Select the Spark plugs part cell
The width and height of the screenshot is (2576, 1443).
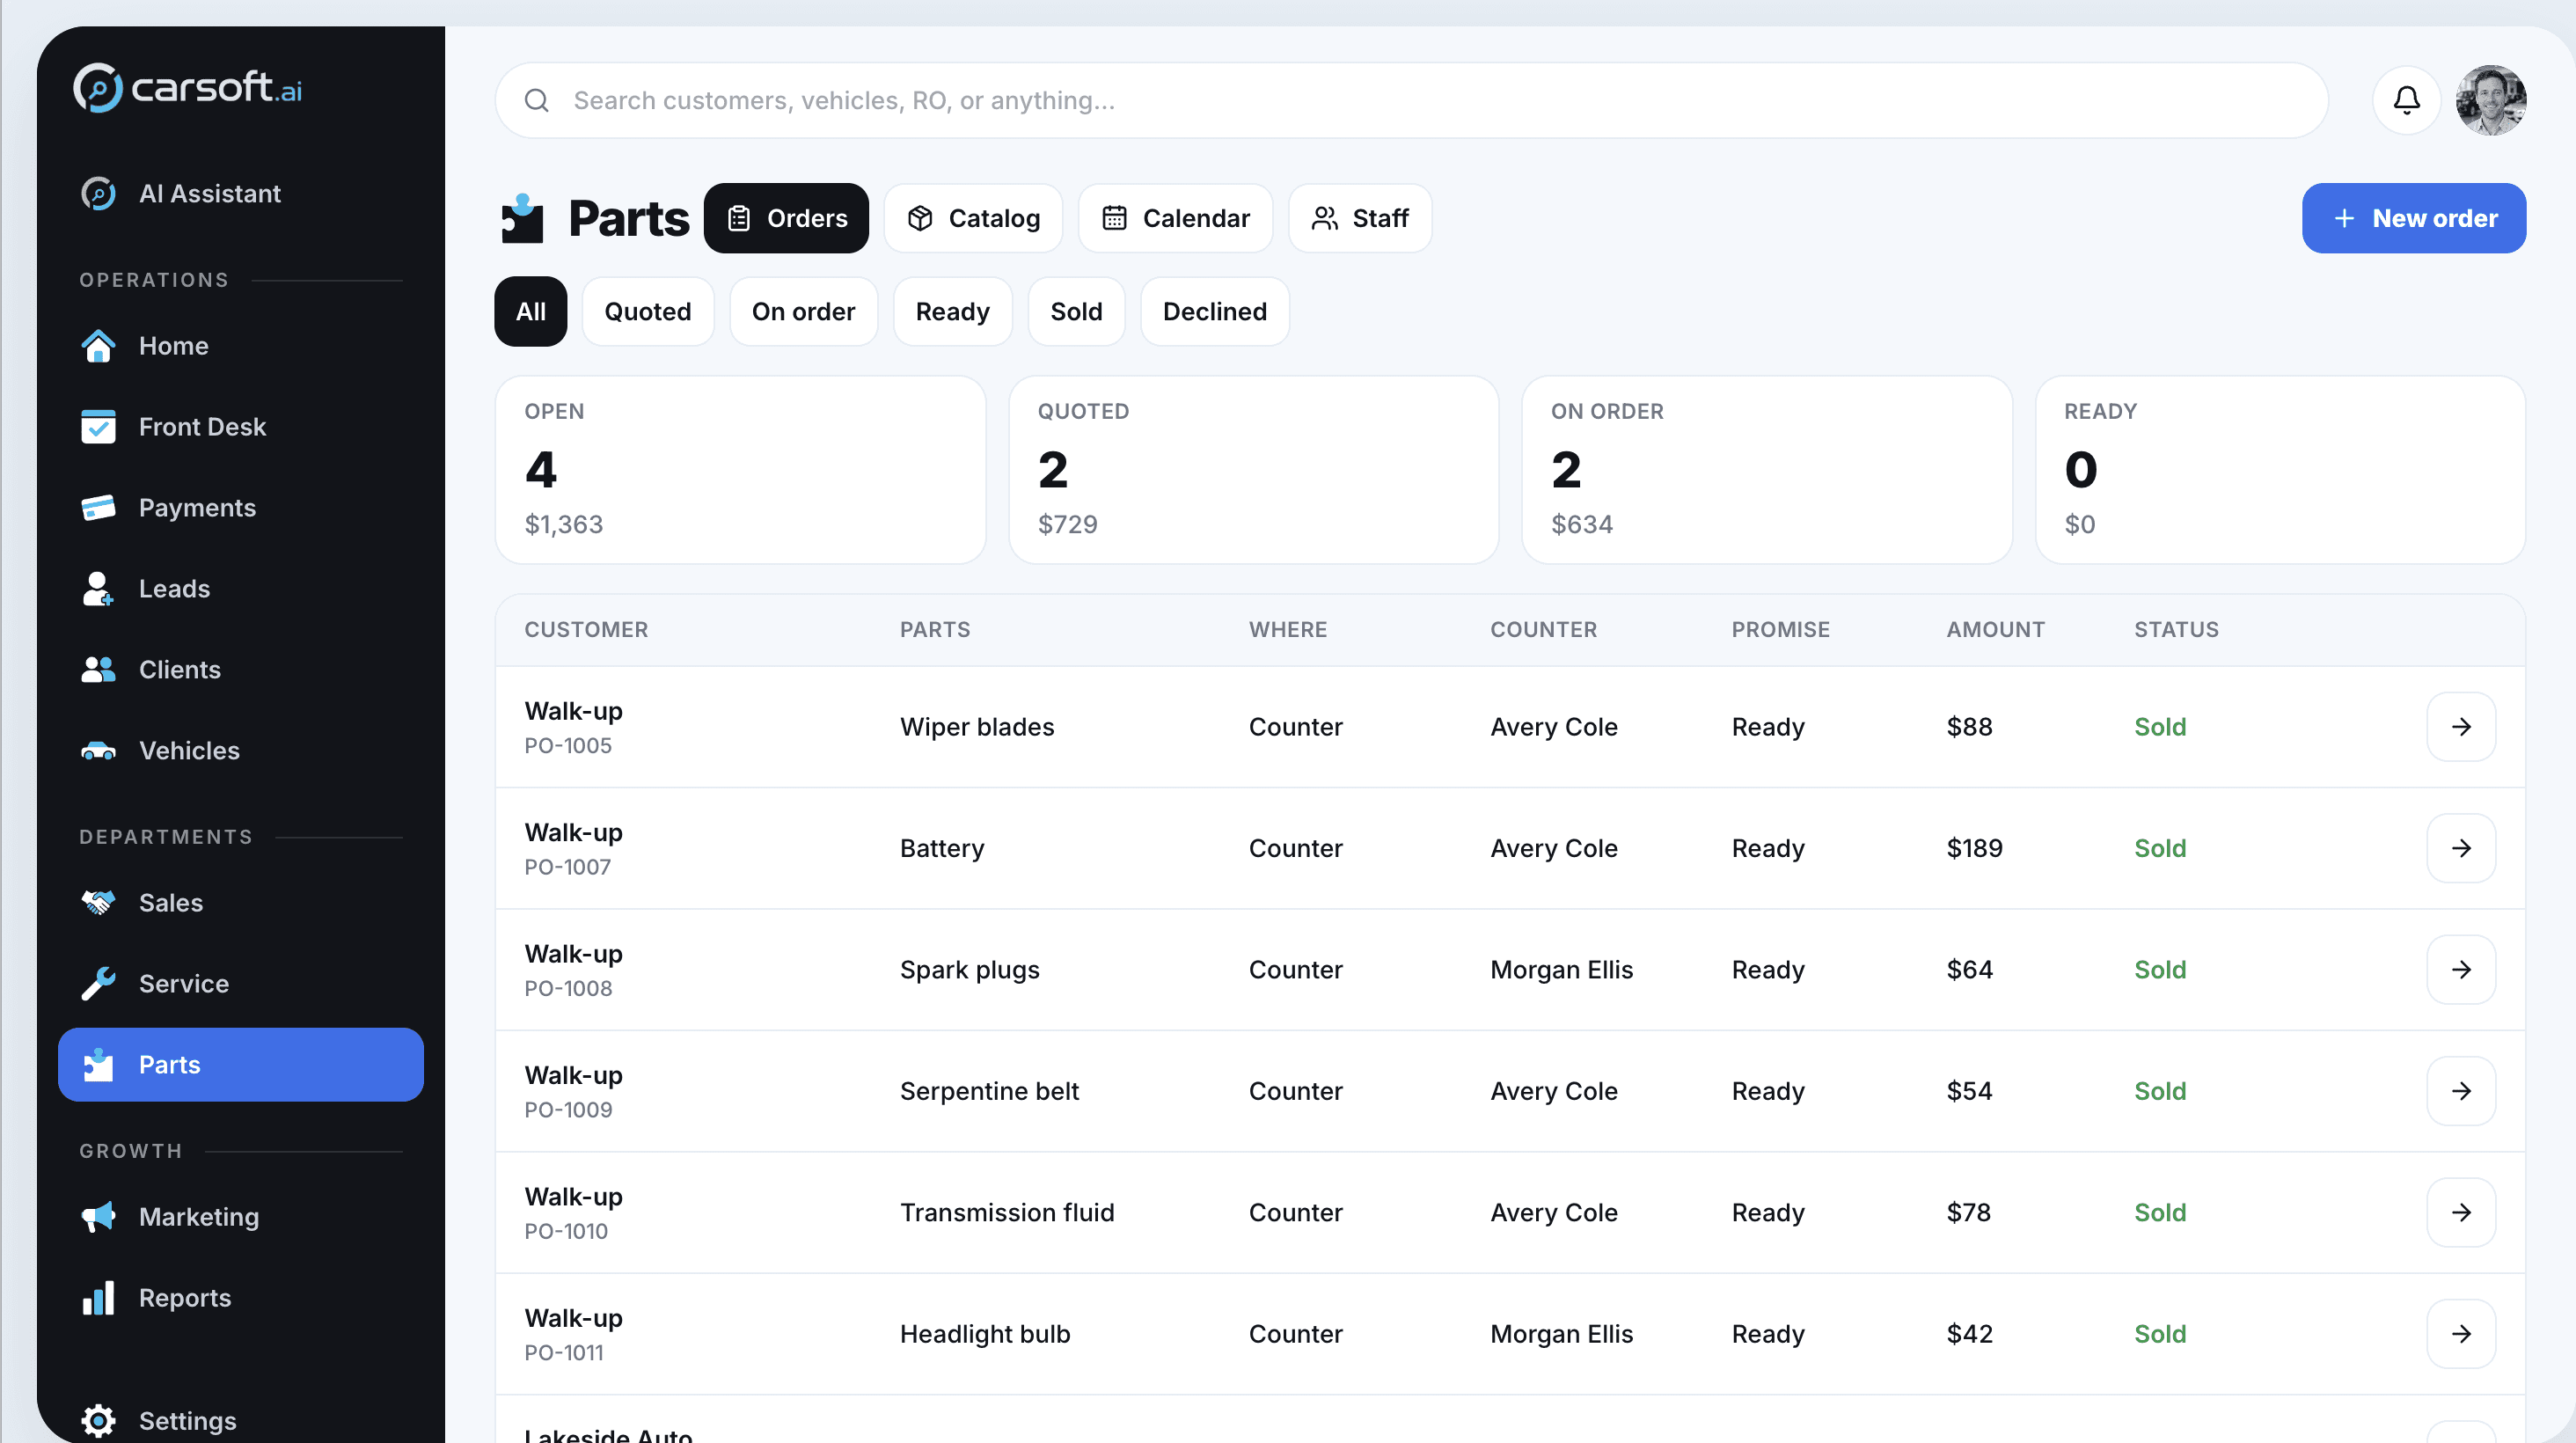970,970
